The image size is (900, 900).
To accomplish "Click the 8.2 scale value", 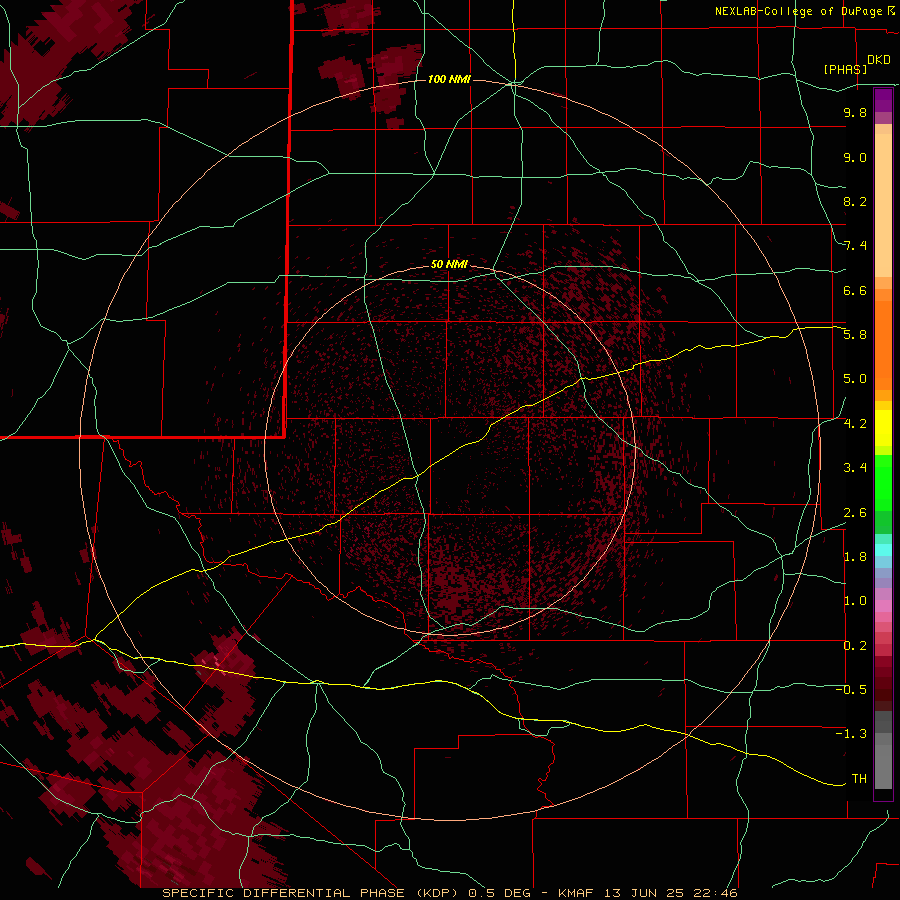I will point(855,201).
